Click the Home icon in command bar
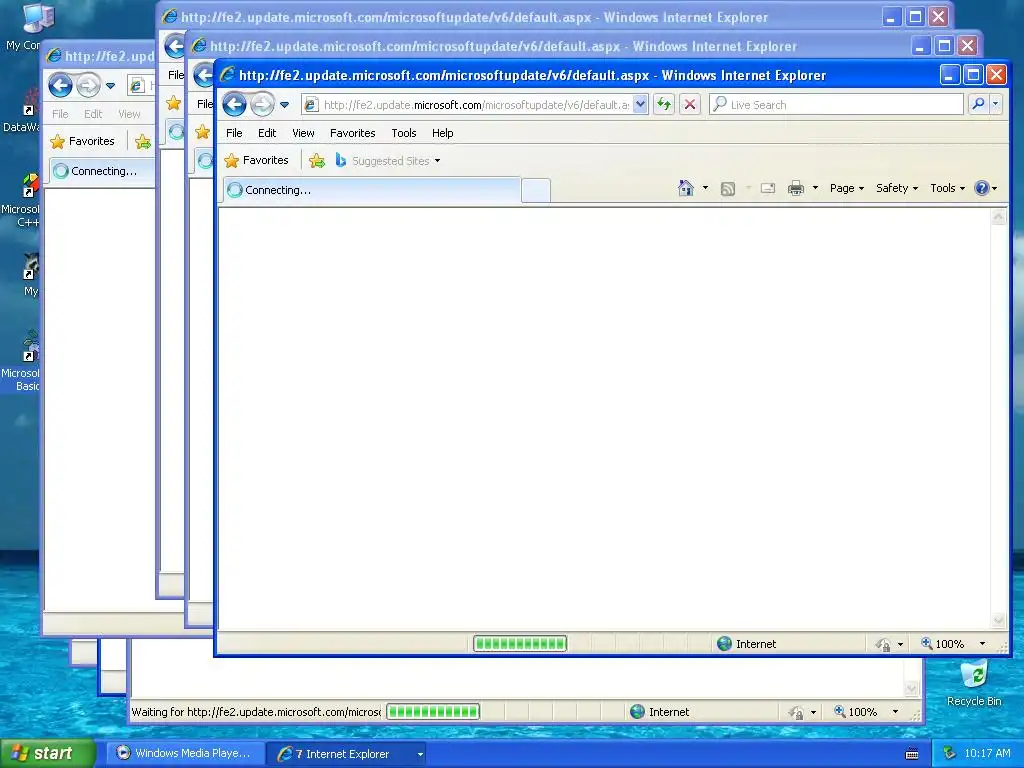Image resolution: width=1024 pixels, height=768 pixels. point(686,188)
